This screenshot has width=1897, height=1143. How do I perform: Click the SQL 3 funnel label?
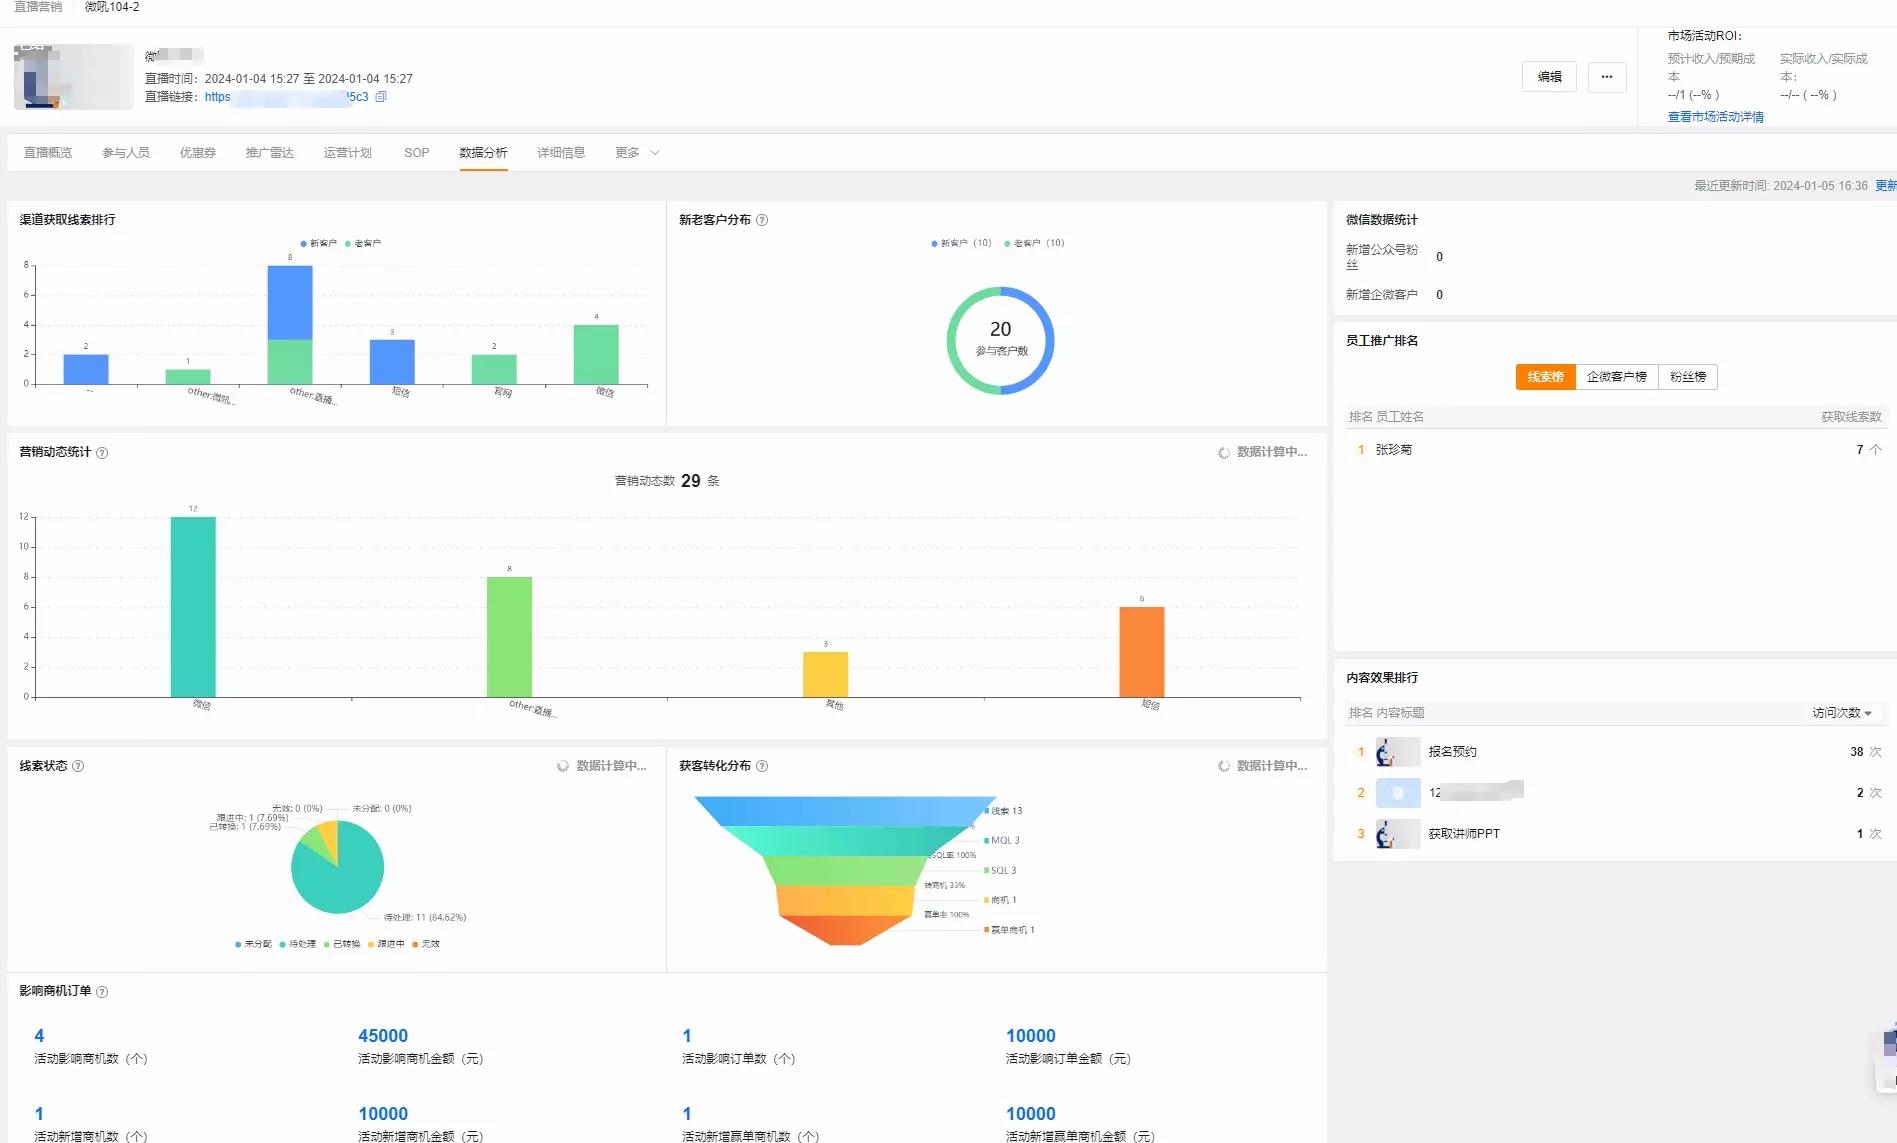[x=1001, y=871]
